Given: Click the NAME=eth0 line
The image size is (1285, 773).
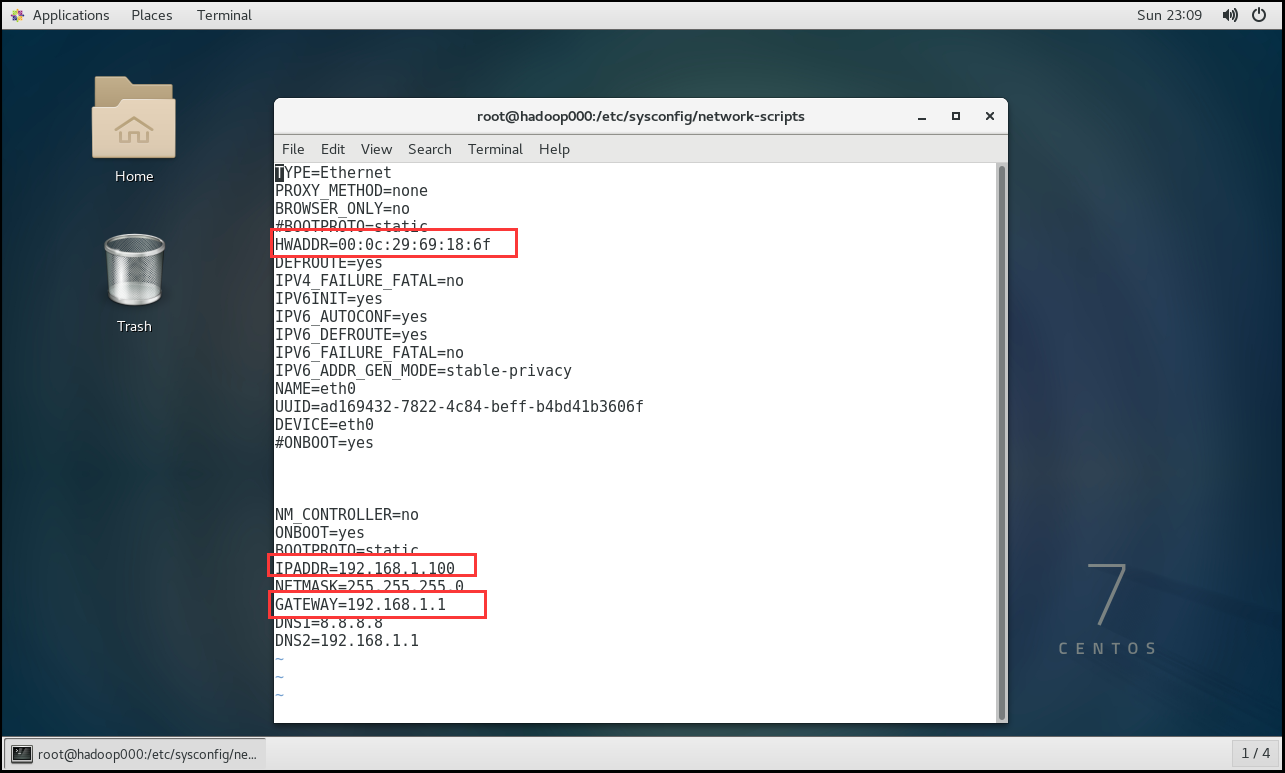Looking at the screenshot, I should (315, 389).
